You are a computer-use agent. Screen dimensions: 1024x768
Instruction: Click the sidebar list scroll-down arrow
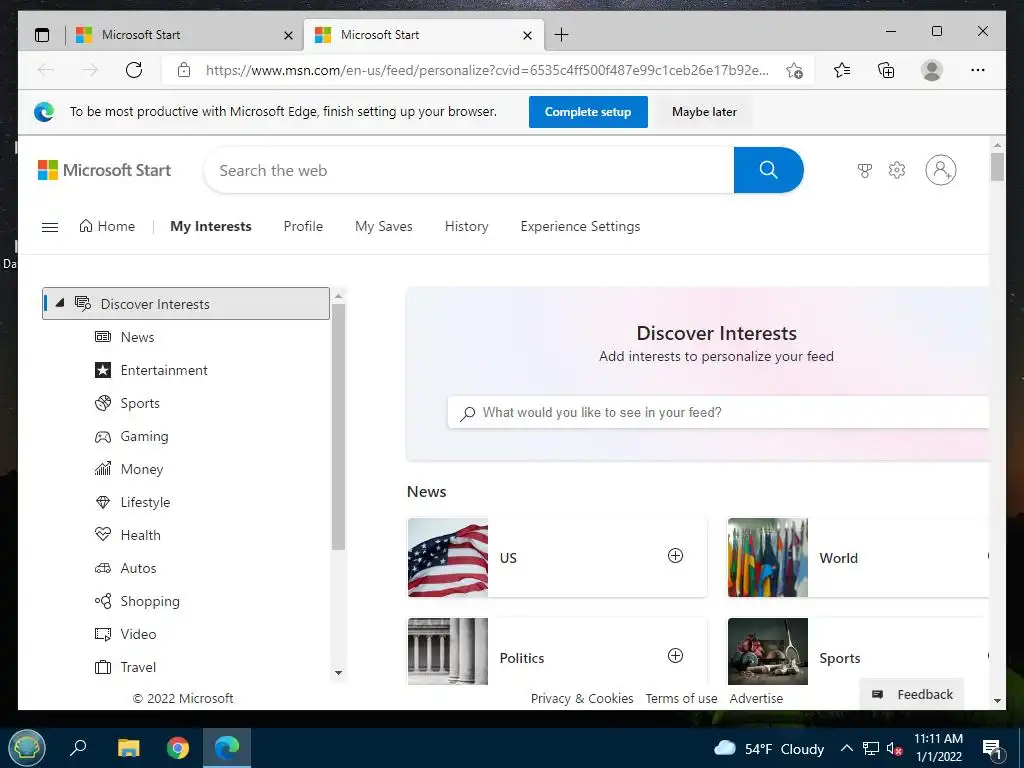pyautogui.click(x=338, y=673)
